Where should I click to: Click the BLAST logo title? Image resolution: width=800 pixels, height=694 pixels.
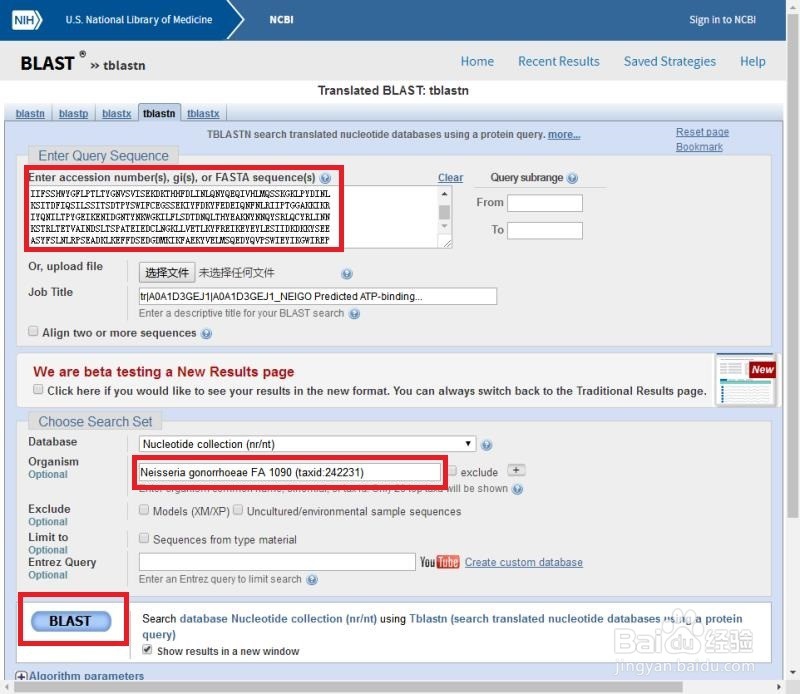click(x=47, y=63)
